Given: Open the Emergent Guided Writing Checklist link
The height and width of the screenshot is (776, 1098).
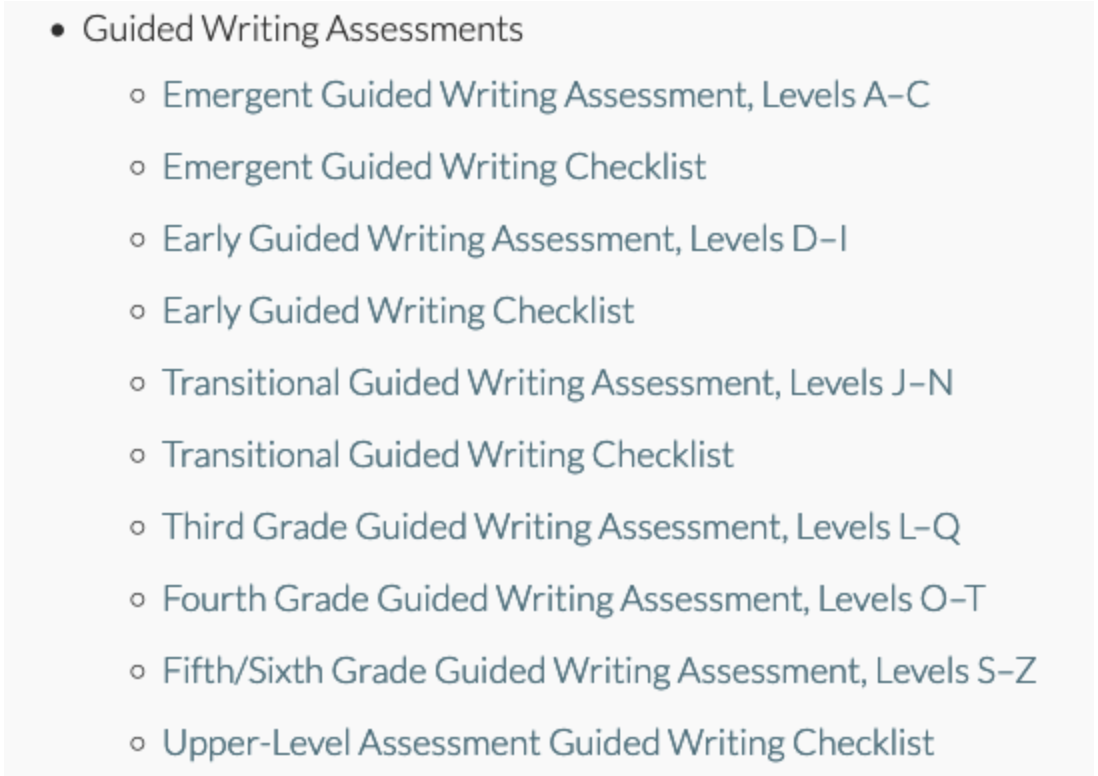Looking at the screenshot, I should [x=434, y=167].
